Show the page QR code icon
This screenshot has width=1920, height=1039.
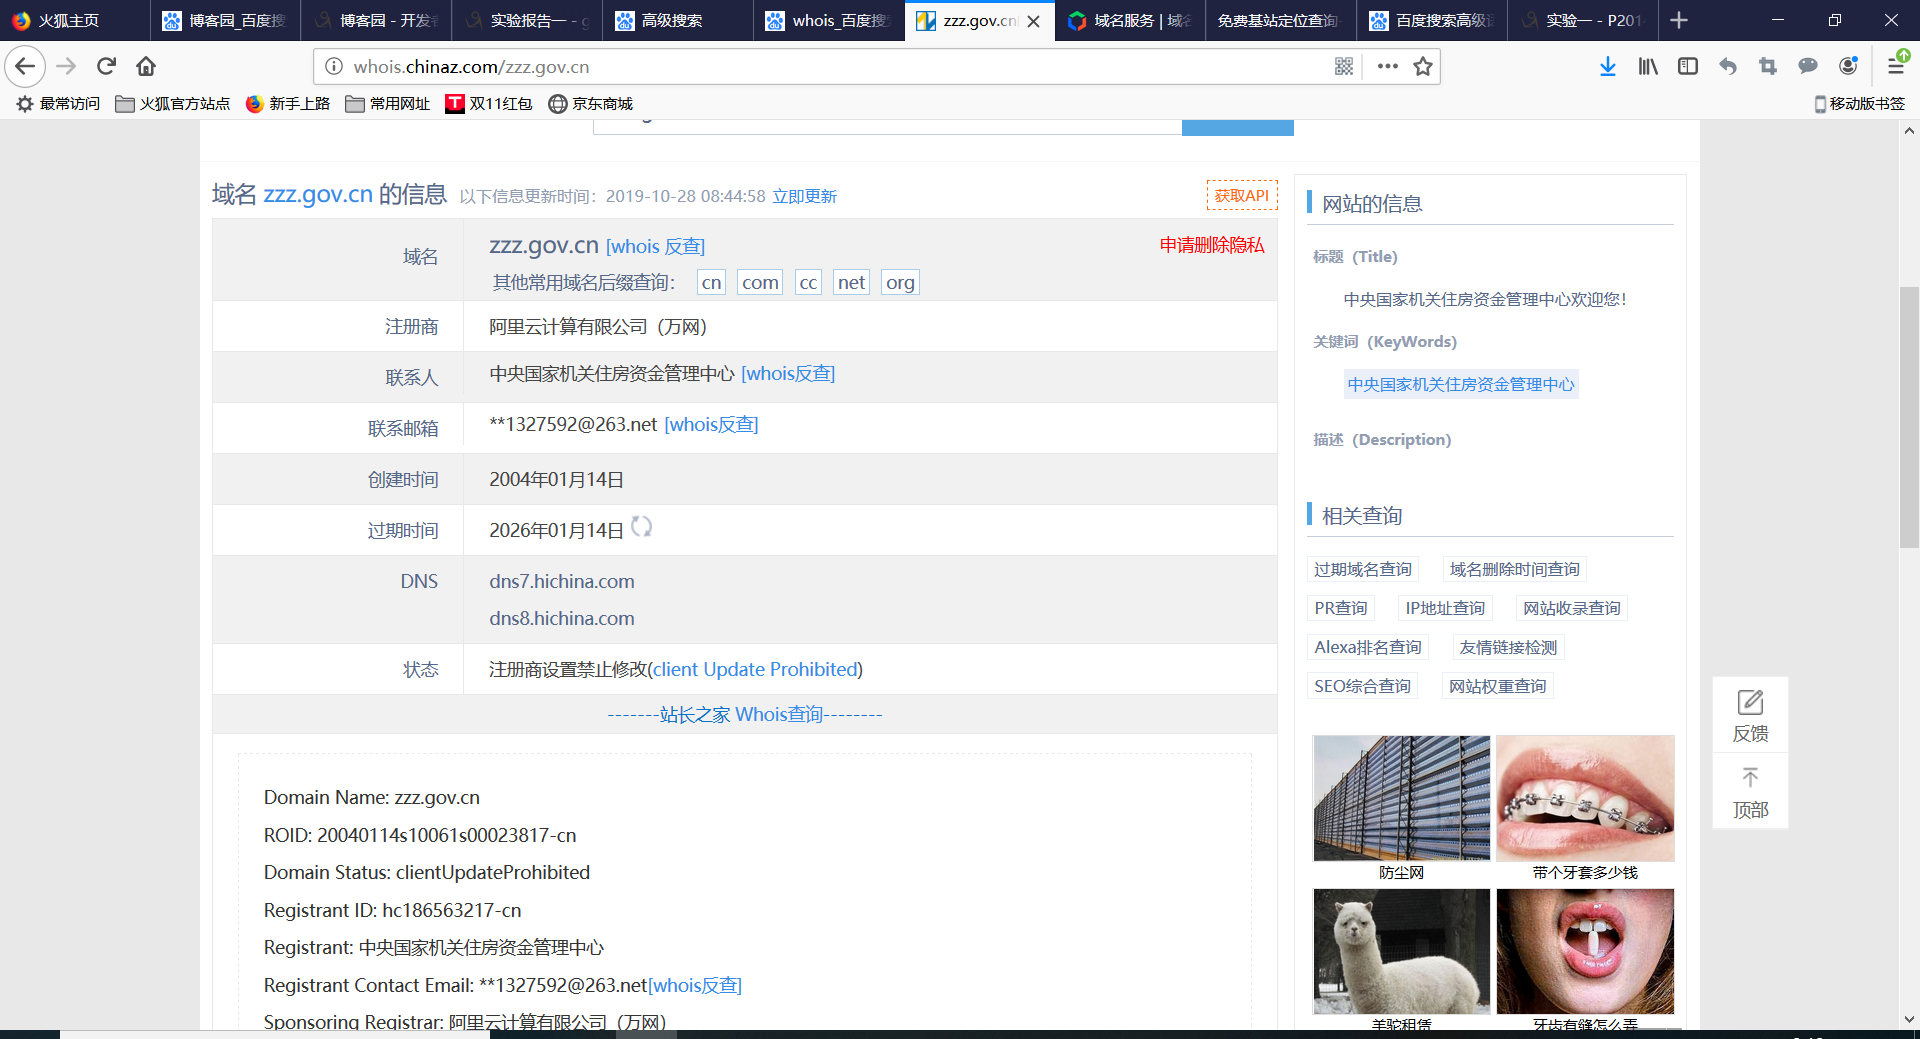[1344, 66]
